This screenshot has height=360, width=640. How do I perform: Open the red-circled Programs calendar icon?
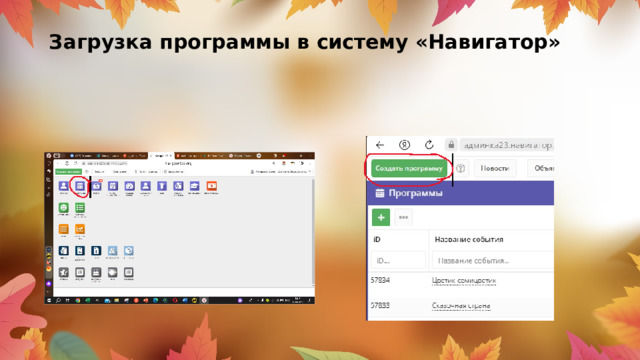coord(80,186)
